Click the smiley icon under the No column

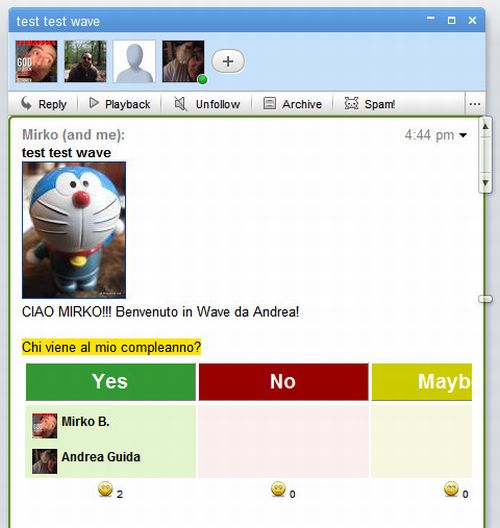pyautogui.click(x=278, y=489)
